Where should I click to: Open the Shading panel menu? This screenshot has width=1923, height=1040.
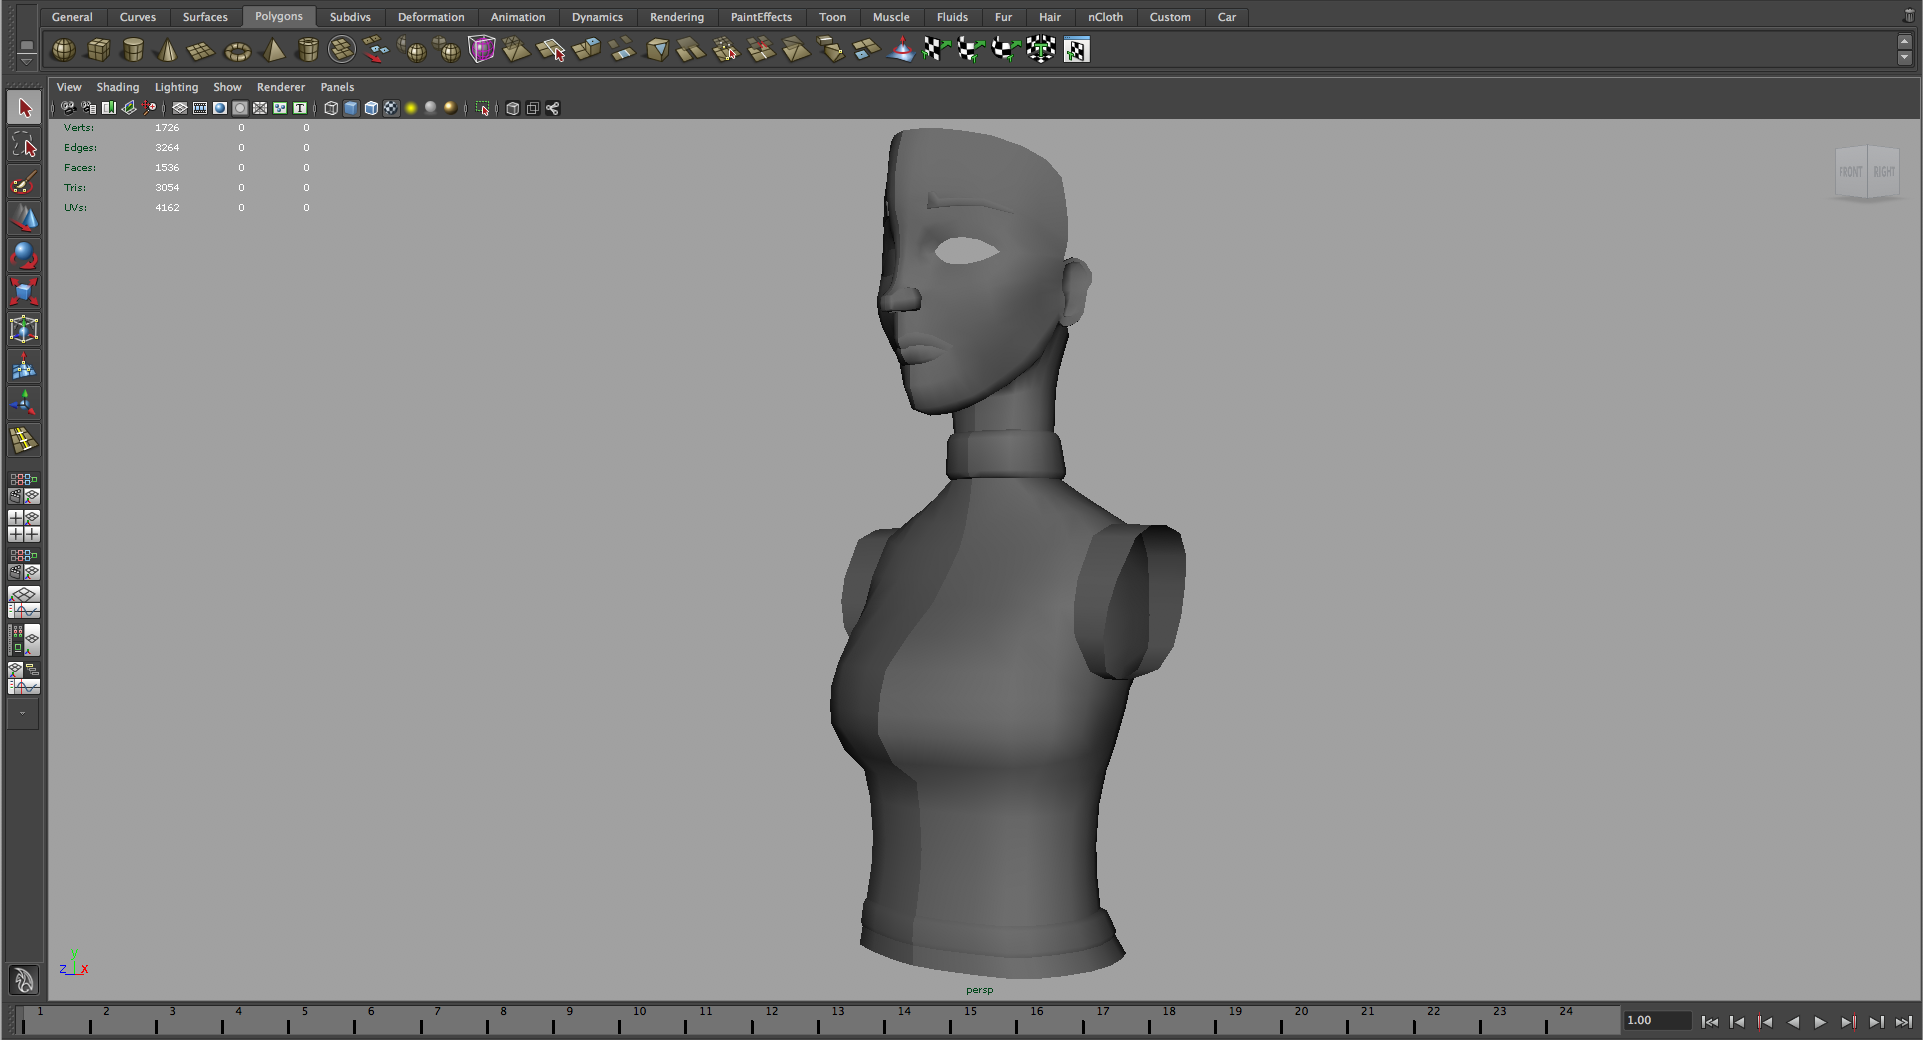click(117, 87)
